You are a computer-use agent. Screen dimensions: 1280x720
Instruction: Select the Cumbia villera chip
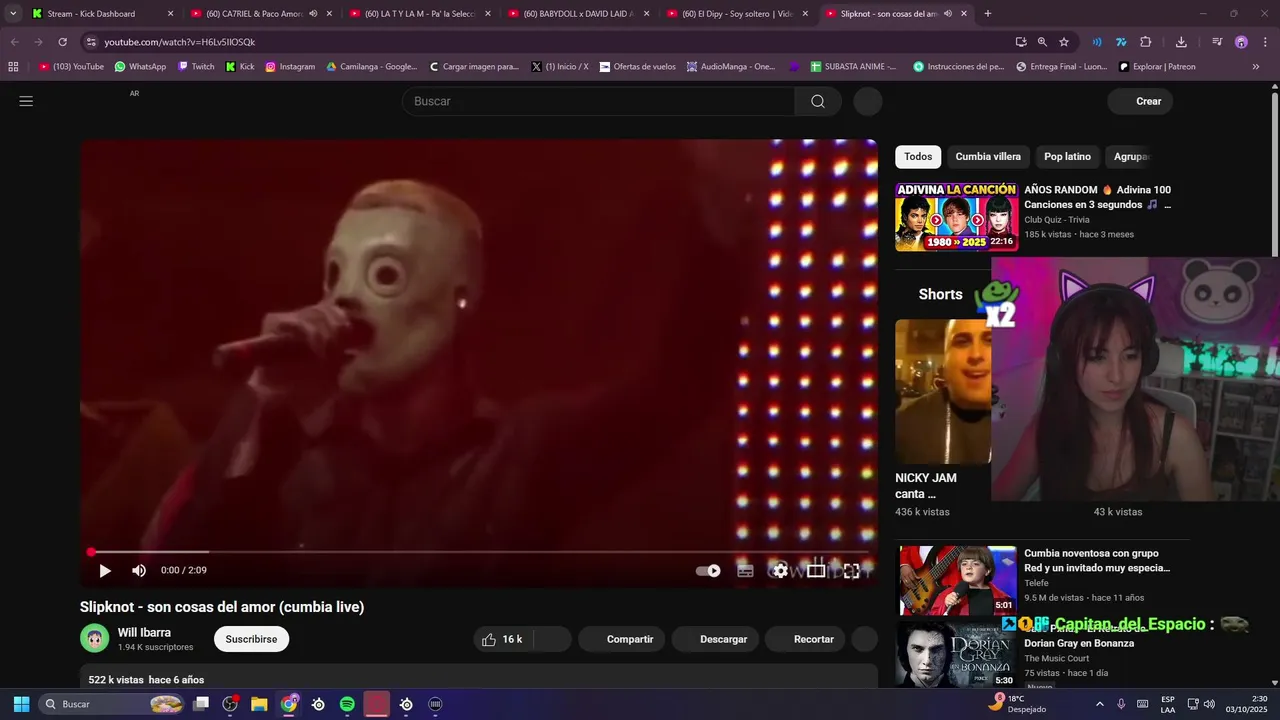point(988,156)
